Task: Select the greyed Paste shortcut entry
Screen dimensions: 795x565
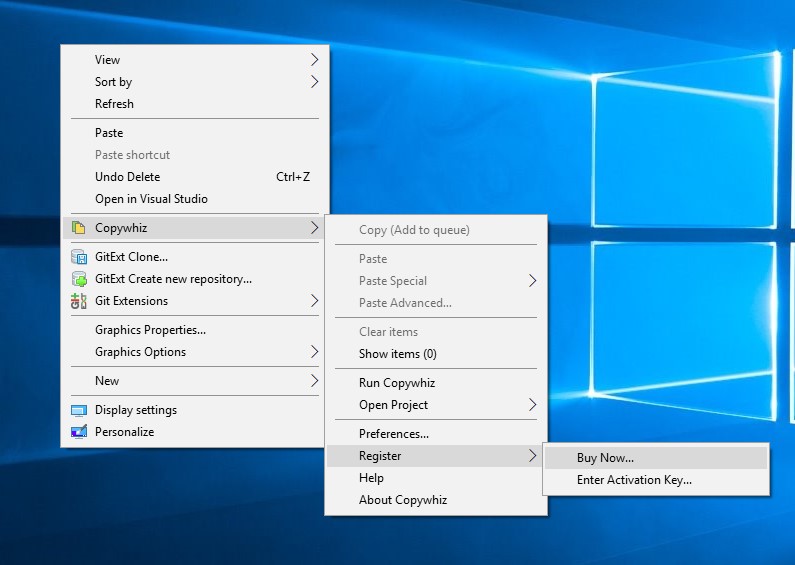Action: pyautogui.click(x=195, y=155)
